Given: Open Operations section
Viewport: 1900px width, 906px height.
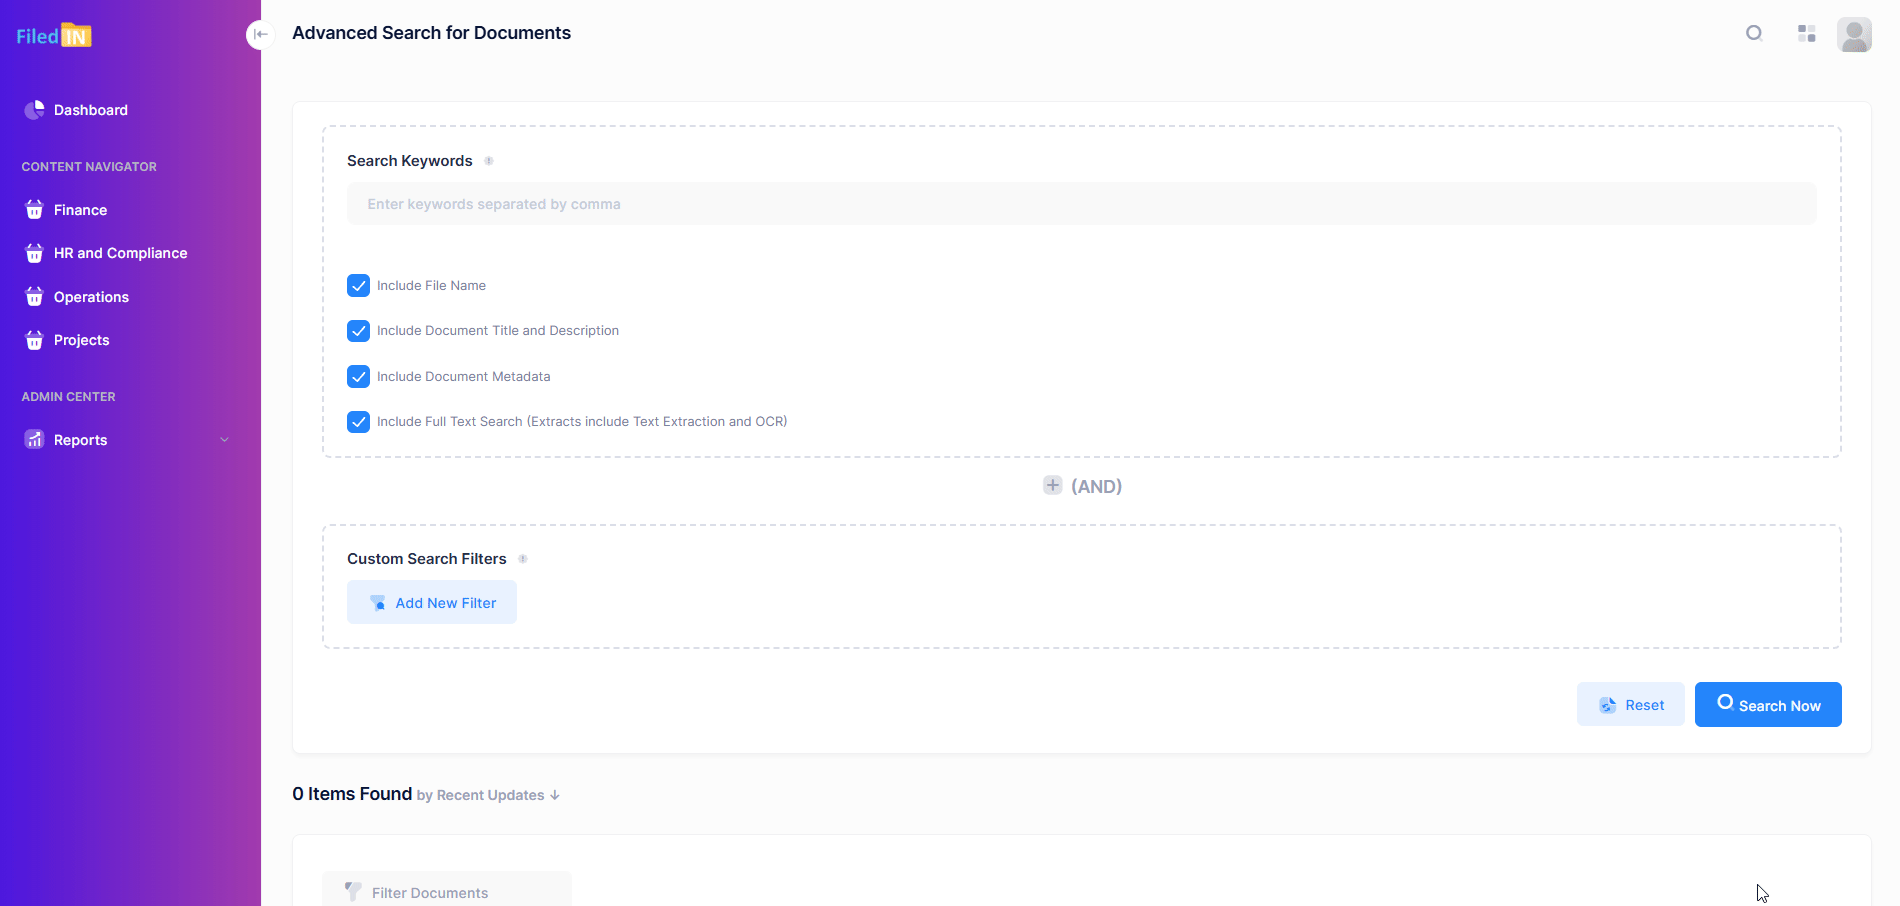Looking at the screenshot, I should 91,297.
